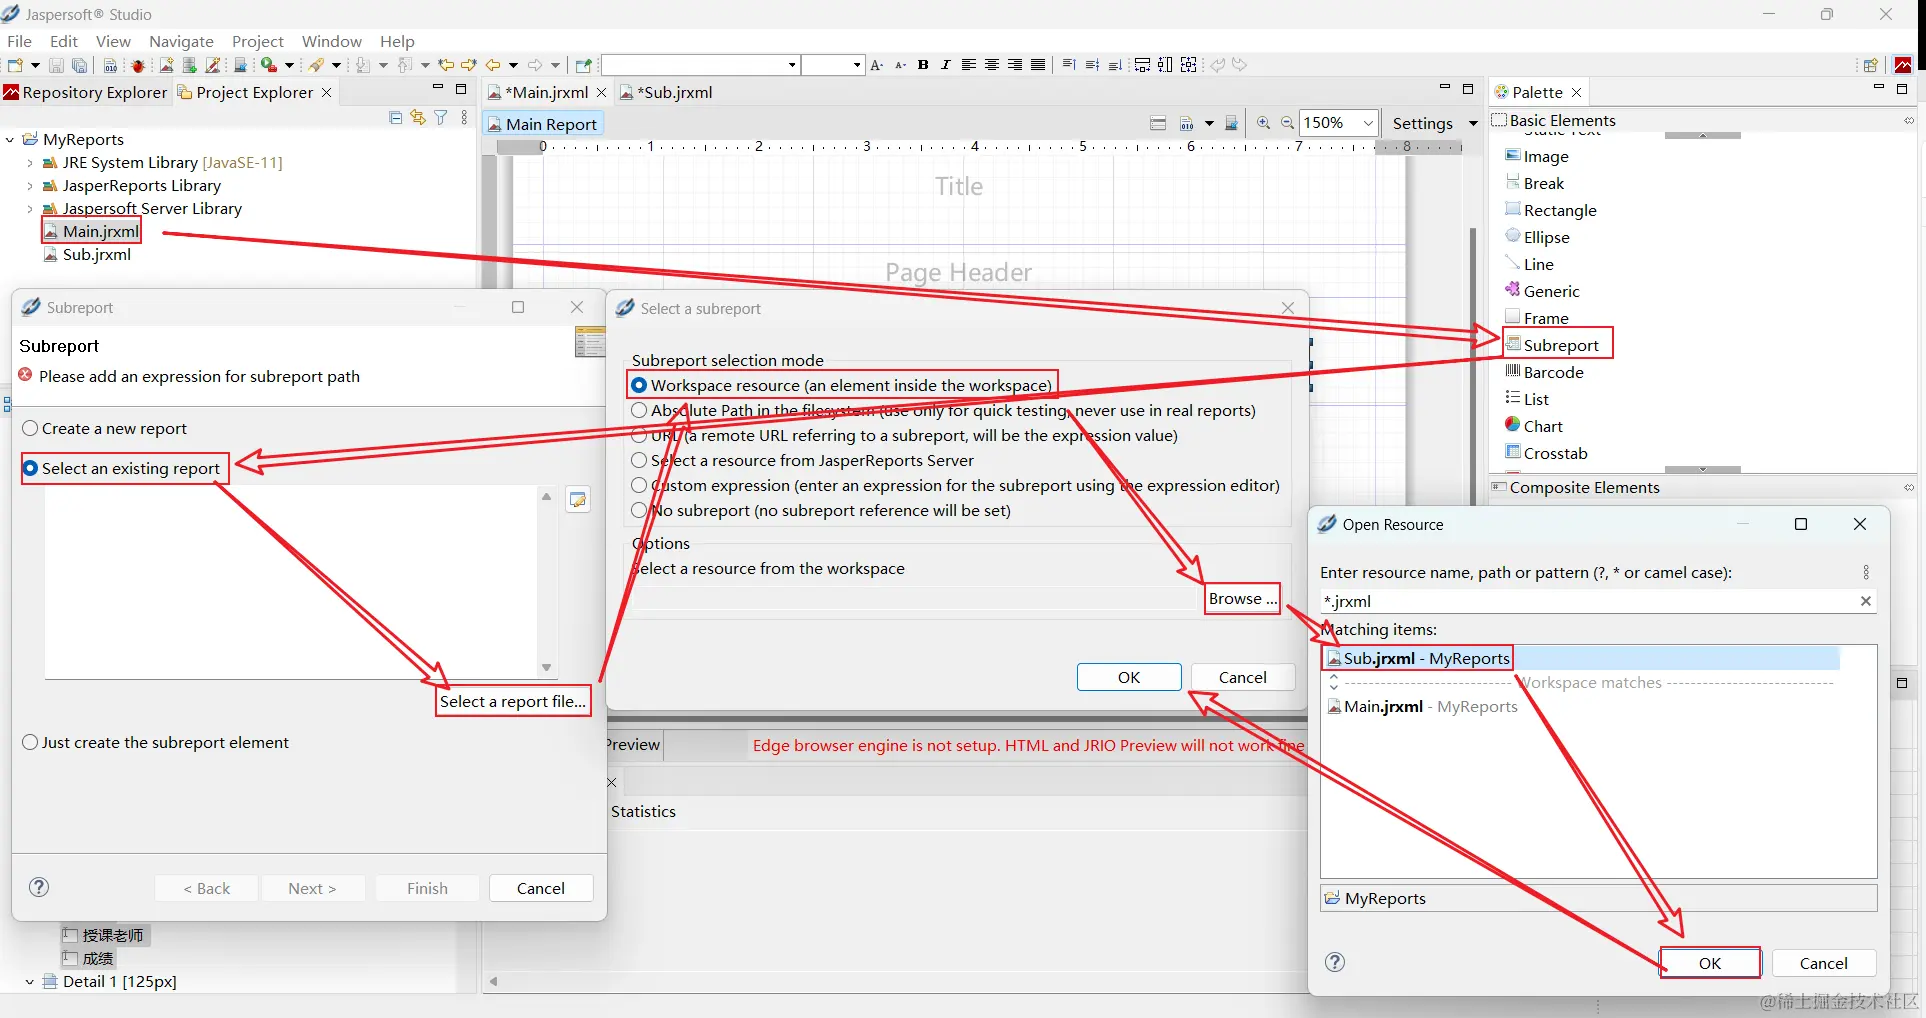Open the Window menu
Image resolution: width=1926 pixels, height=1018 pixels.
[x=331, y=41]
